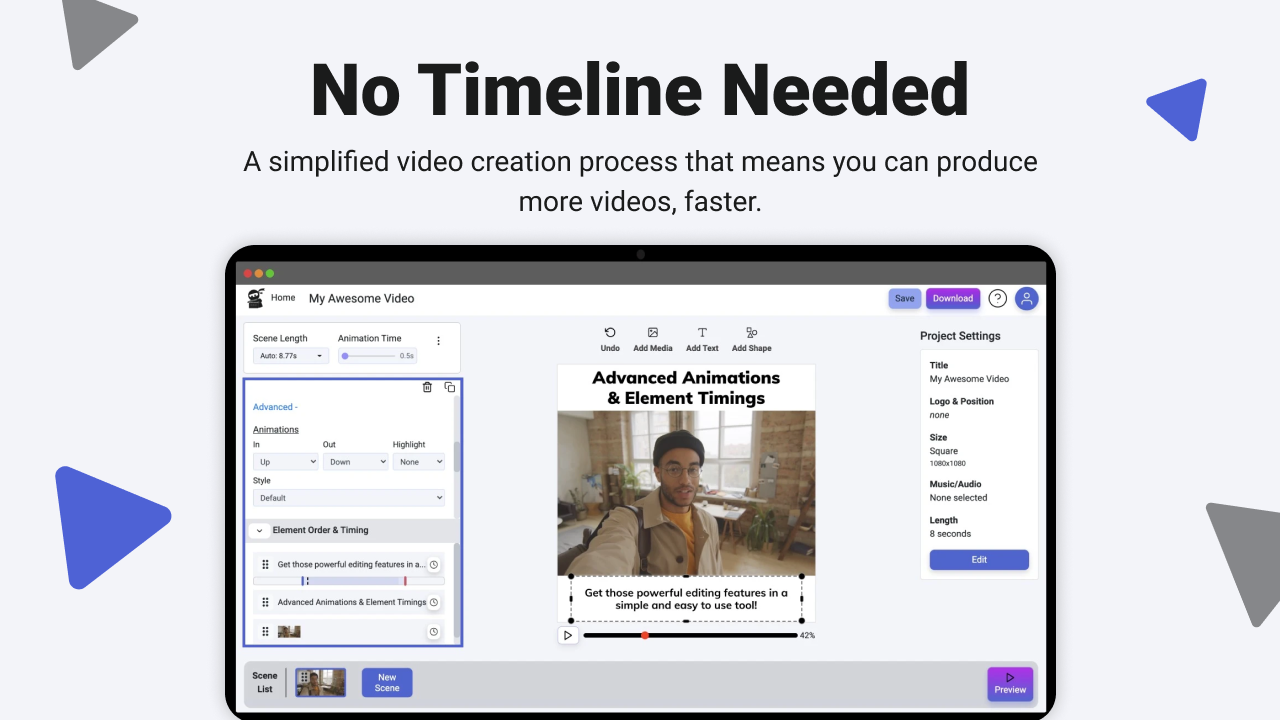The width and height of the screenshot is (1280, 720).
Task: Open the help question mark icon
Action: tap(997, 298)
